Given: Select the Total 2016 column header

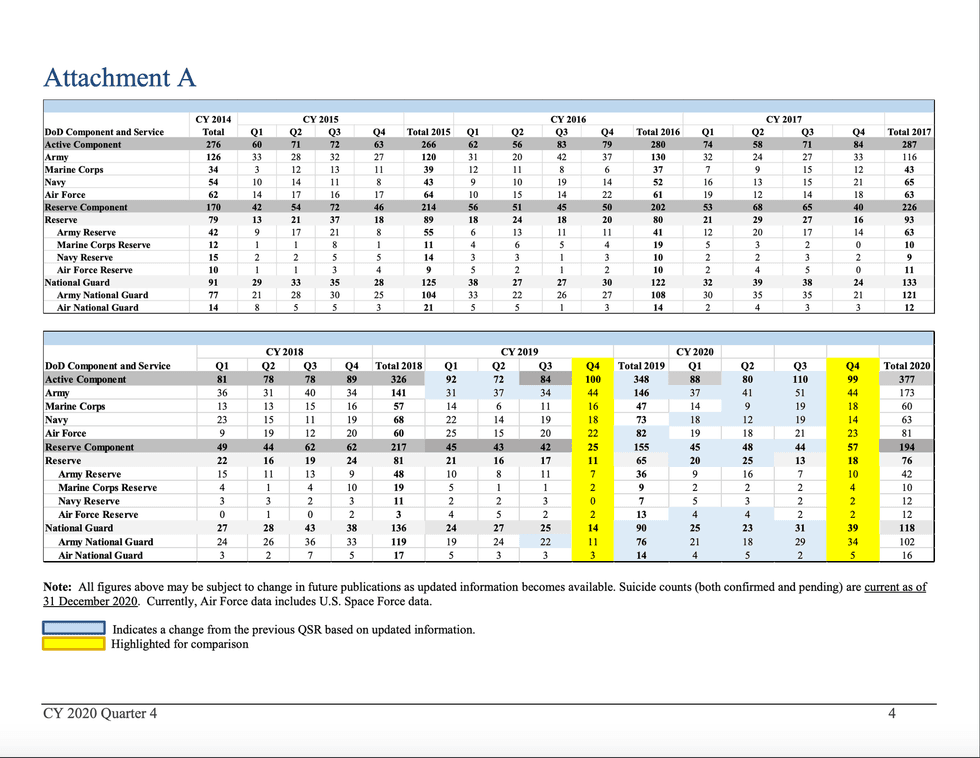Looking at the screenshot, I should point(660,131).
